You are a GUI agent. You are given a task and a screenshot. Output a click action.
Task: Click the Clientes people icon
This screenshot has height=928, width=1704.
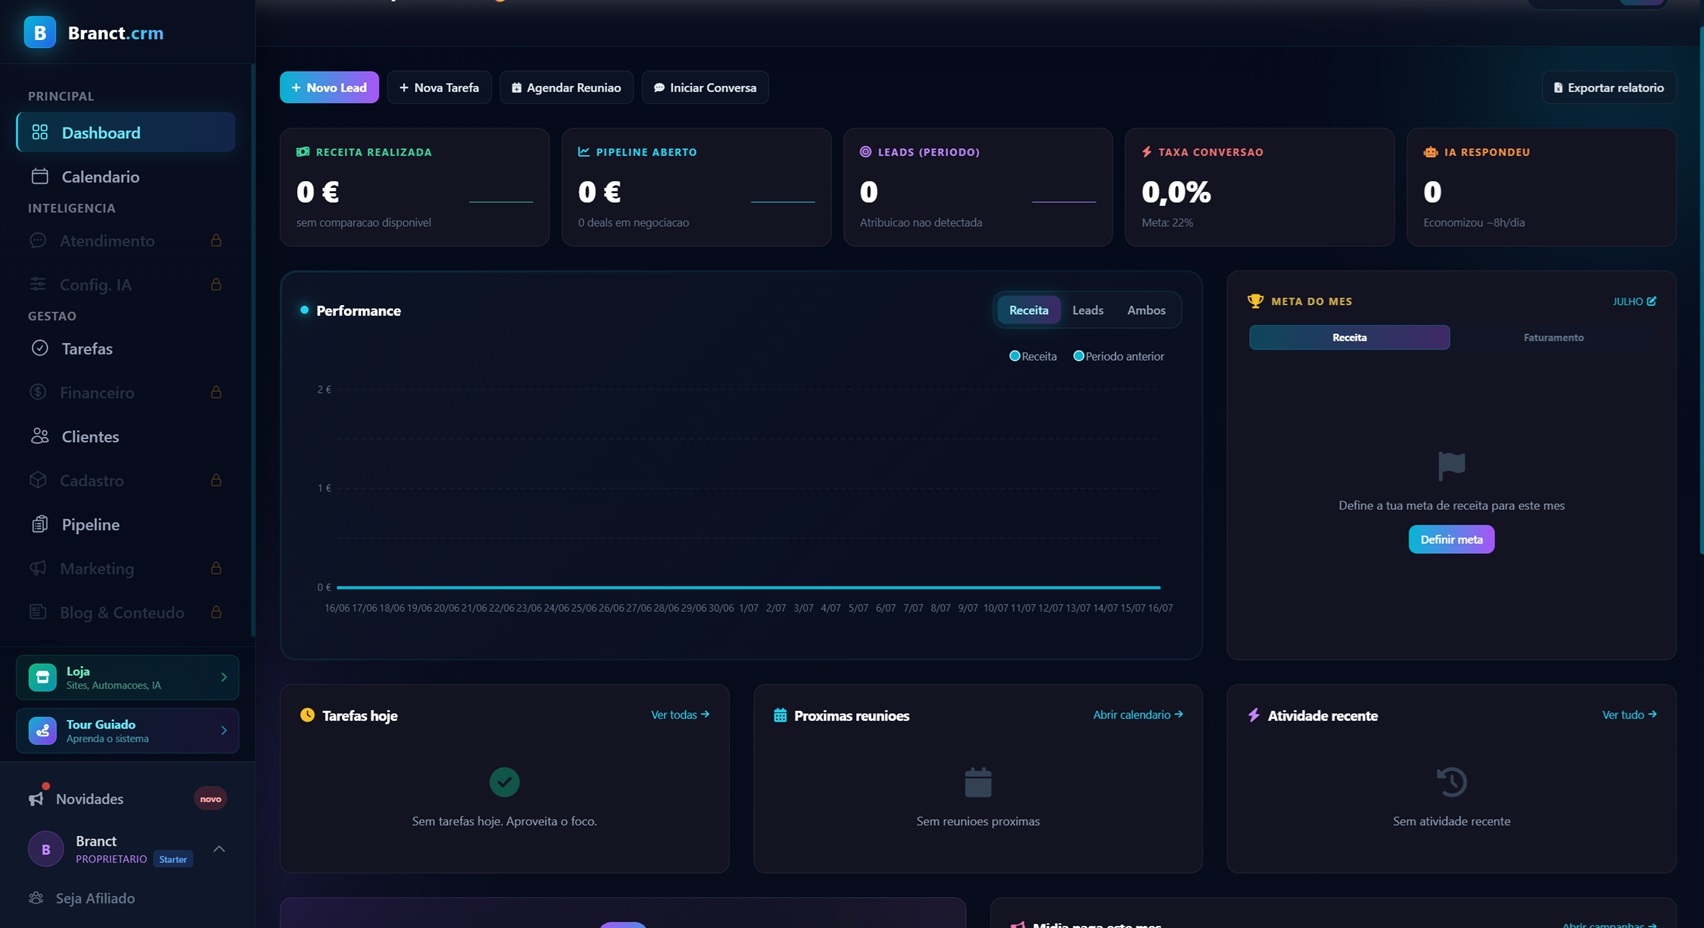(40, 436)
